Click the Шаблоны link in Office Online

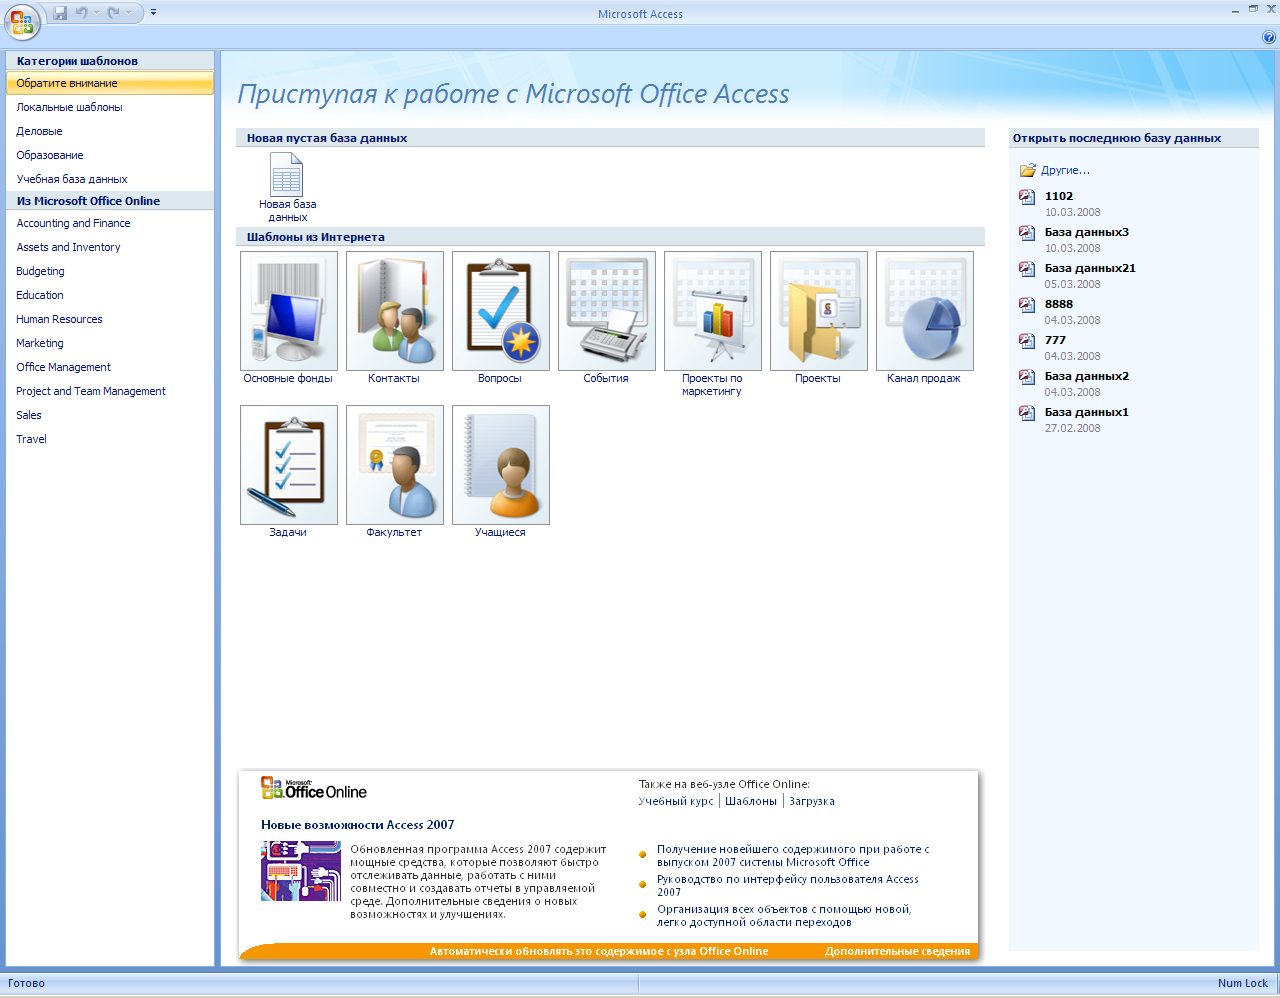coord(751,801)
